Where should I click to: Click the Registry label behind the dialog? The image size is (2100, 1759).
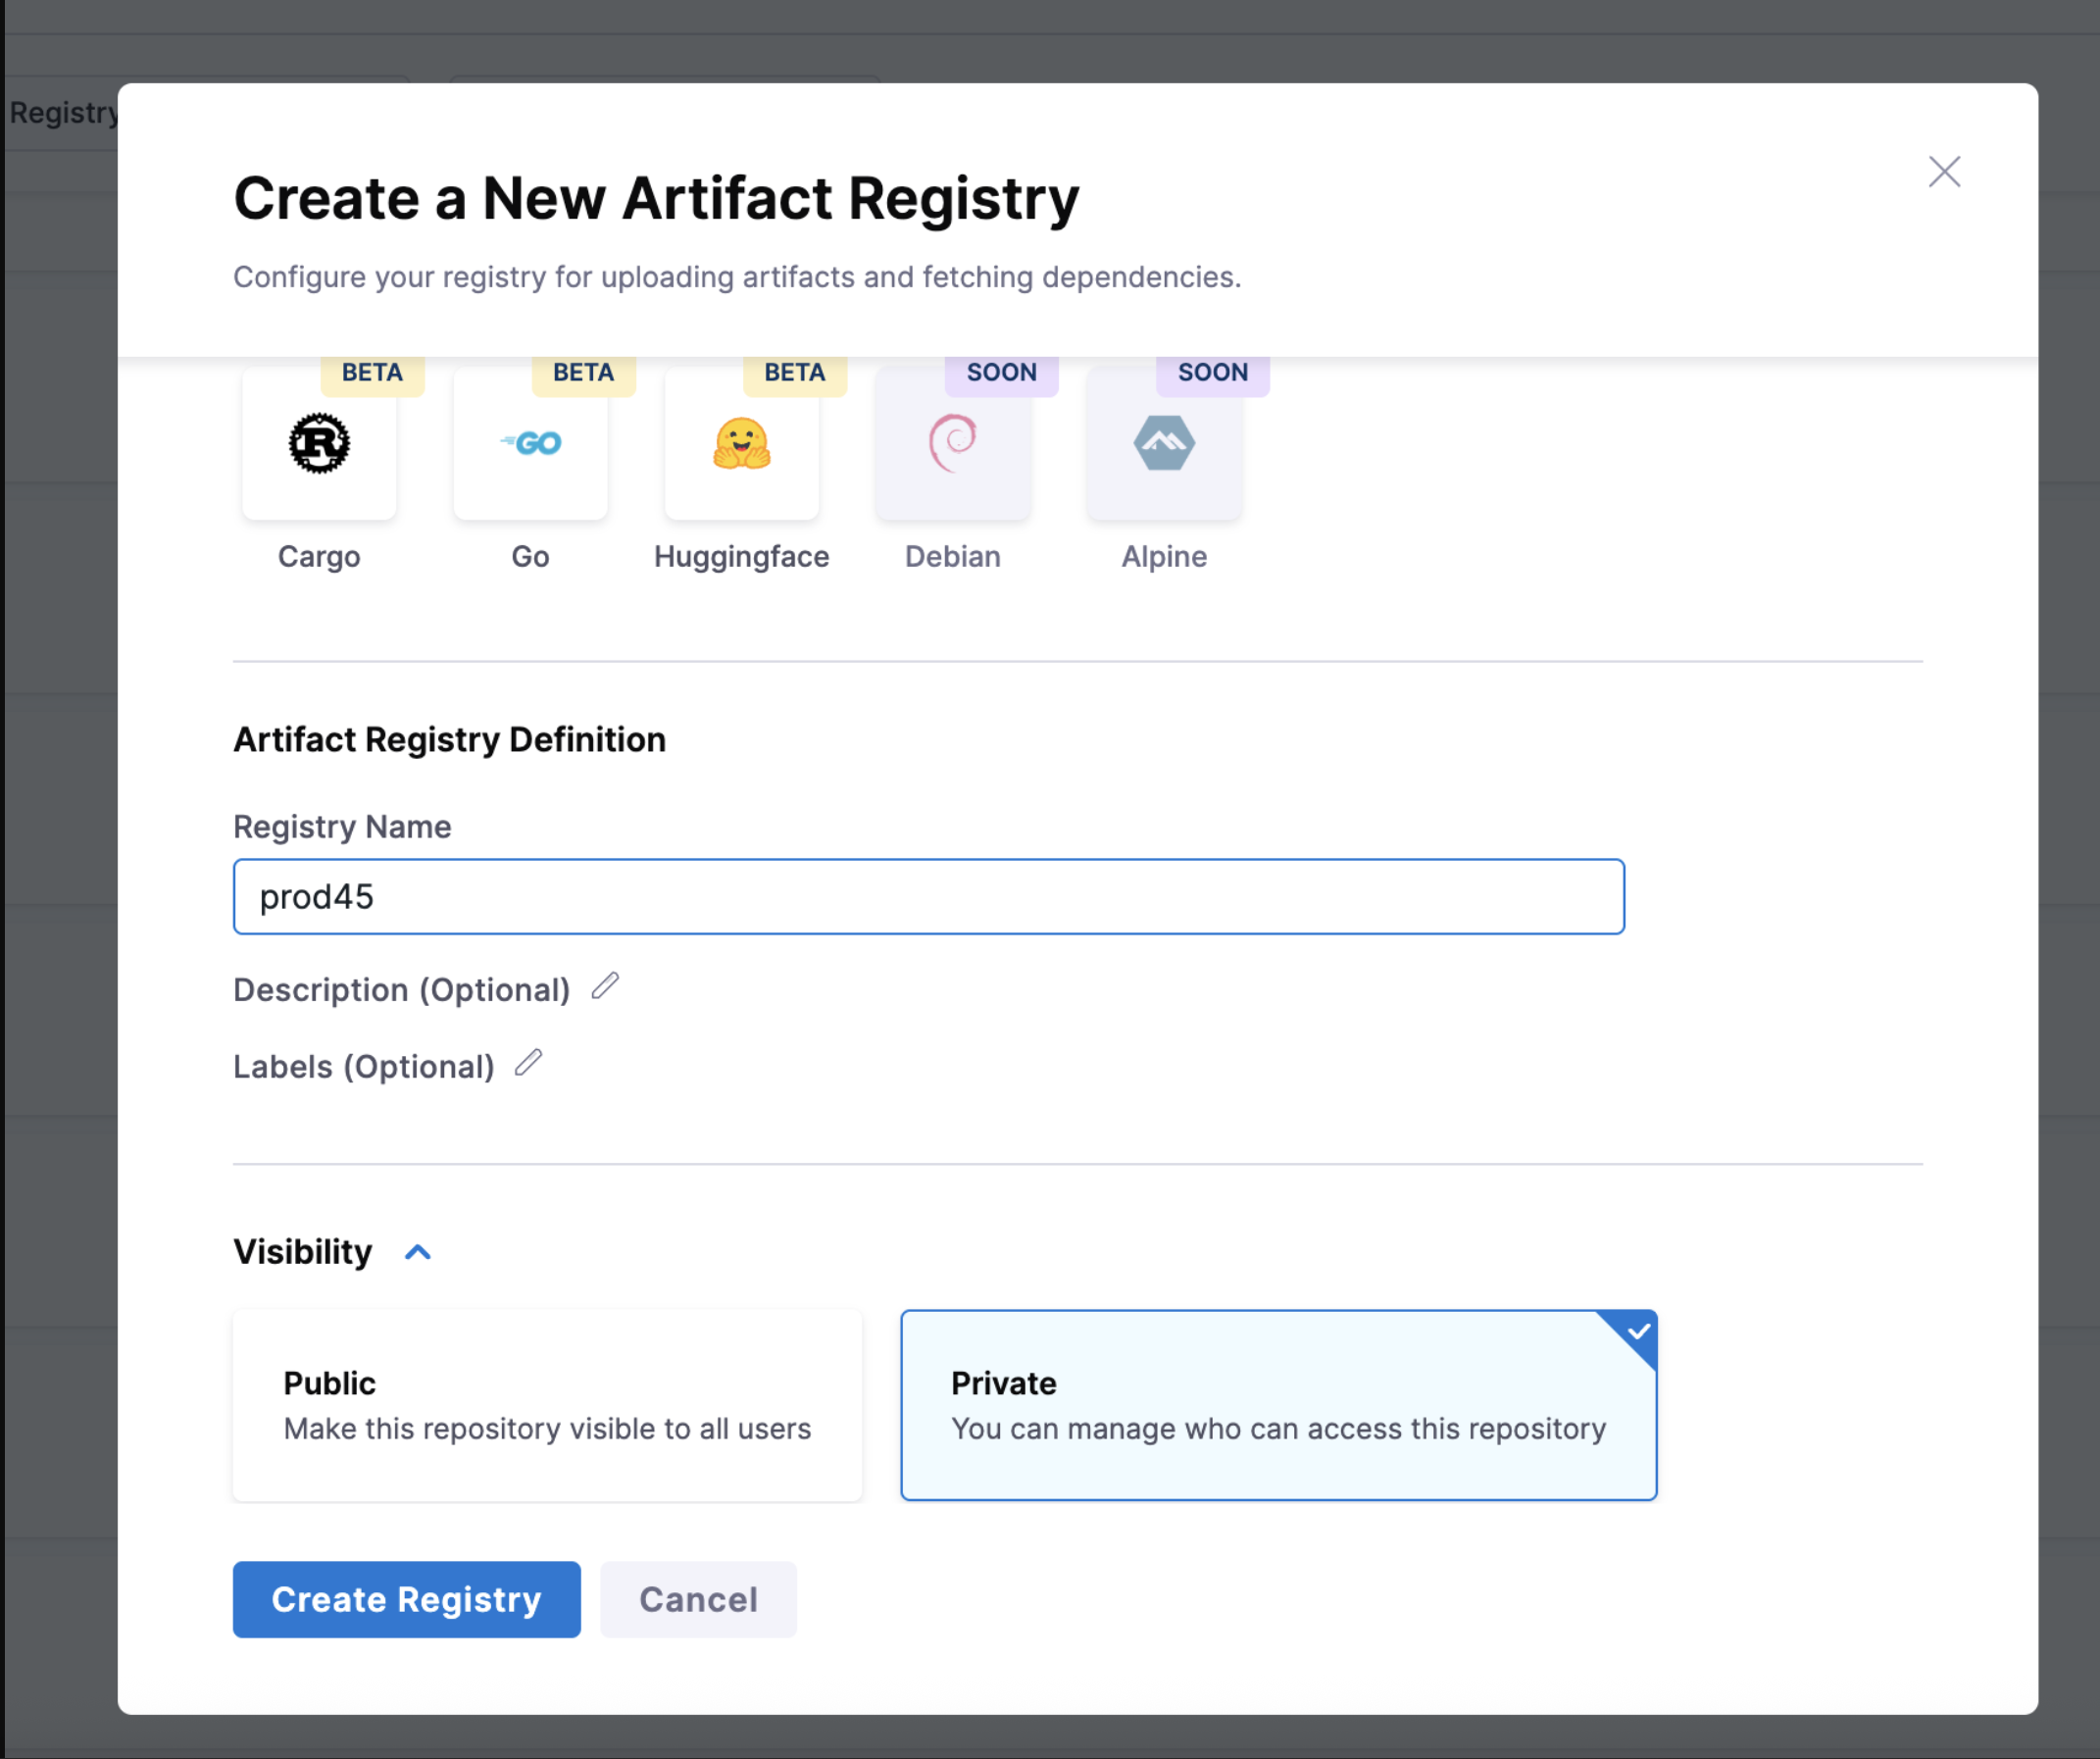pos(62,112)
